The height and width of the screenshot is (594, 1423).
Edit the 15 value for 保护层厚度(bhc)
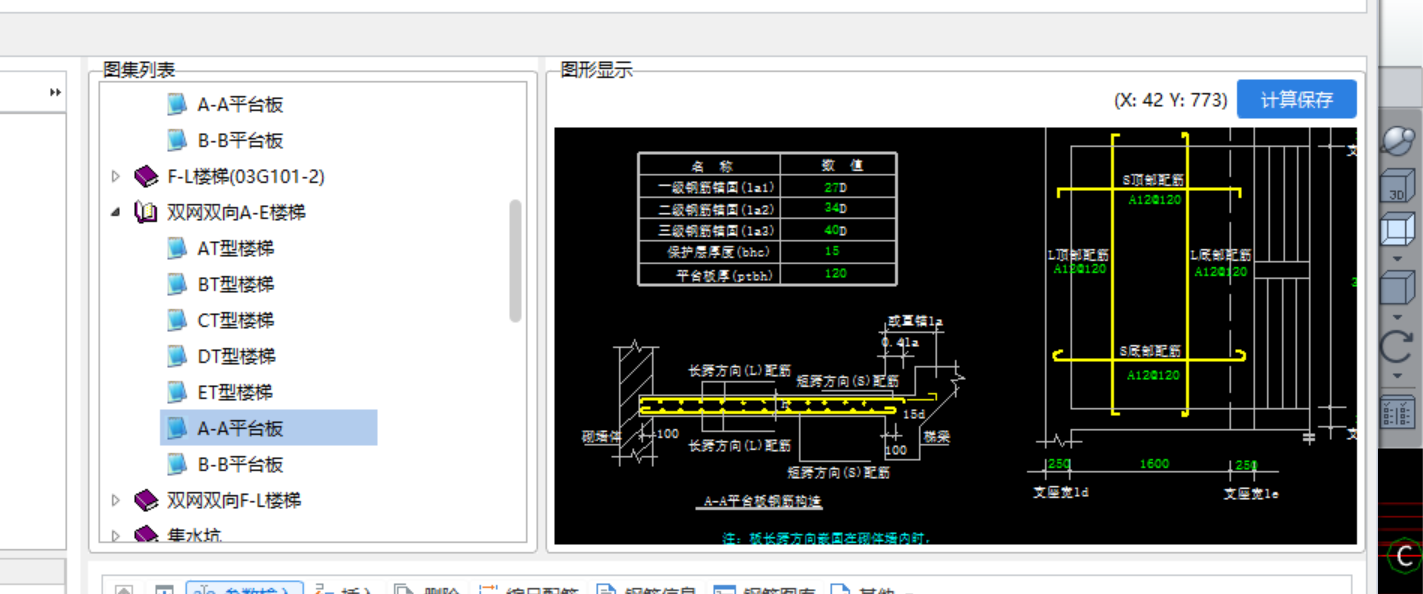click(832, 251)
